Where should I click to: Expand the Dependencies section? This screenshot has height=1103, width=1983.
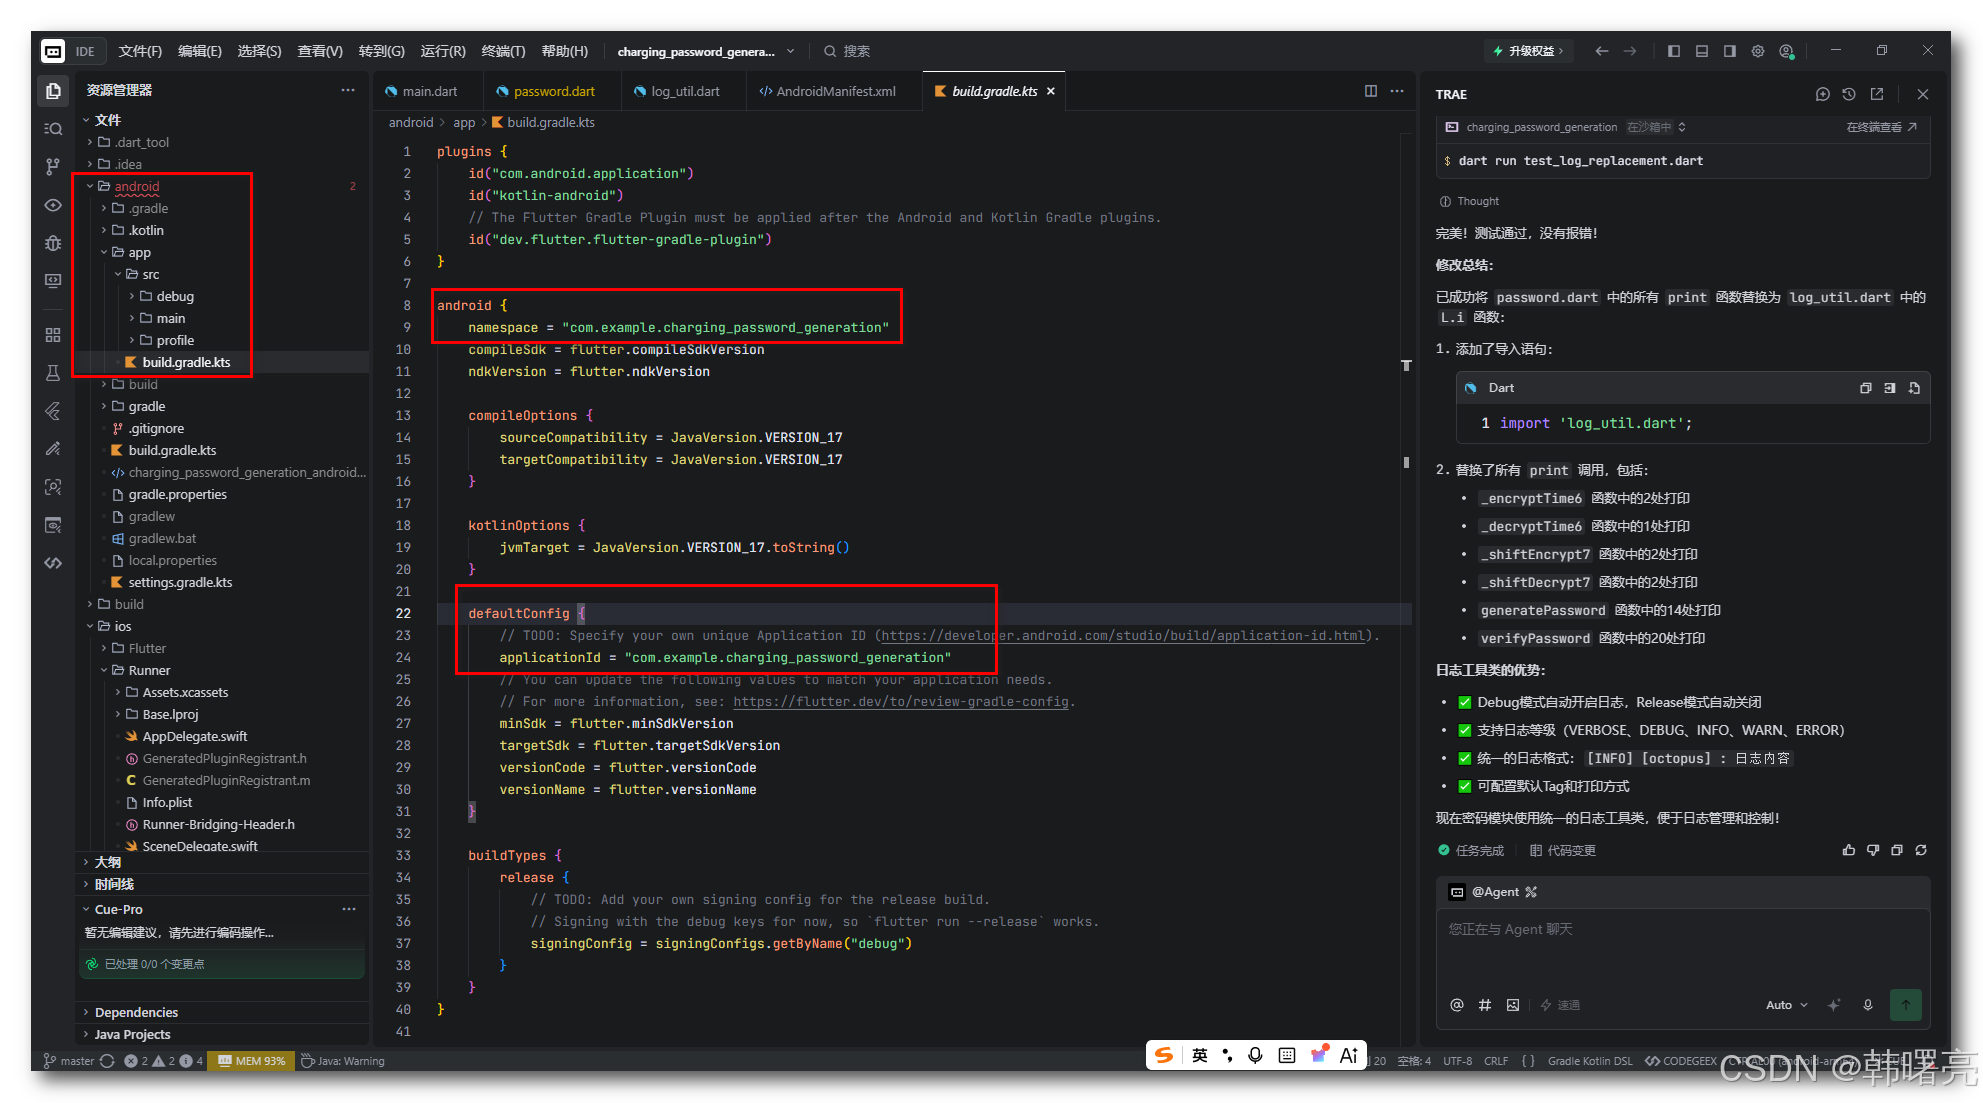(x=136, y=1012)
